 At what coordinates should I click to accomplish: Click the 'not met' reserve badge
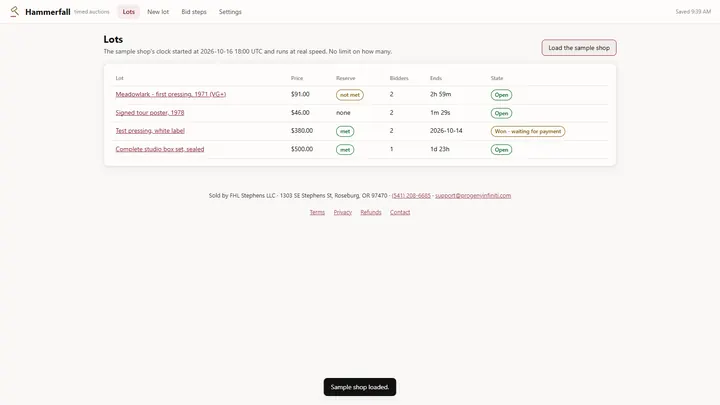(x=350, y=95)
